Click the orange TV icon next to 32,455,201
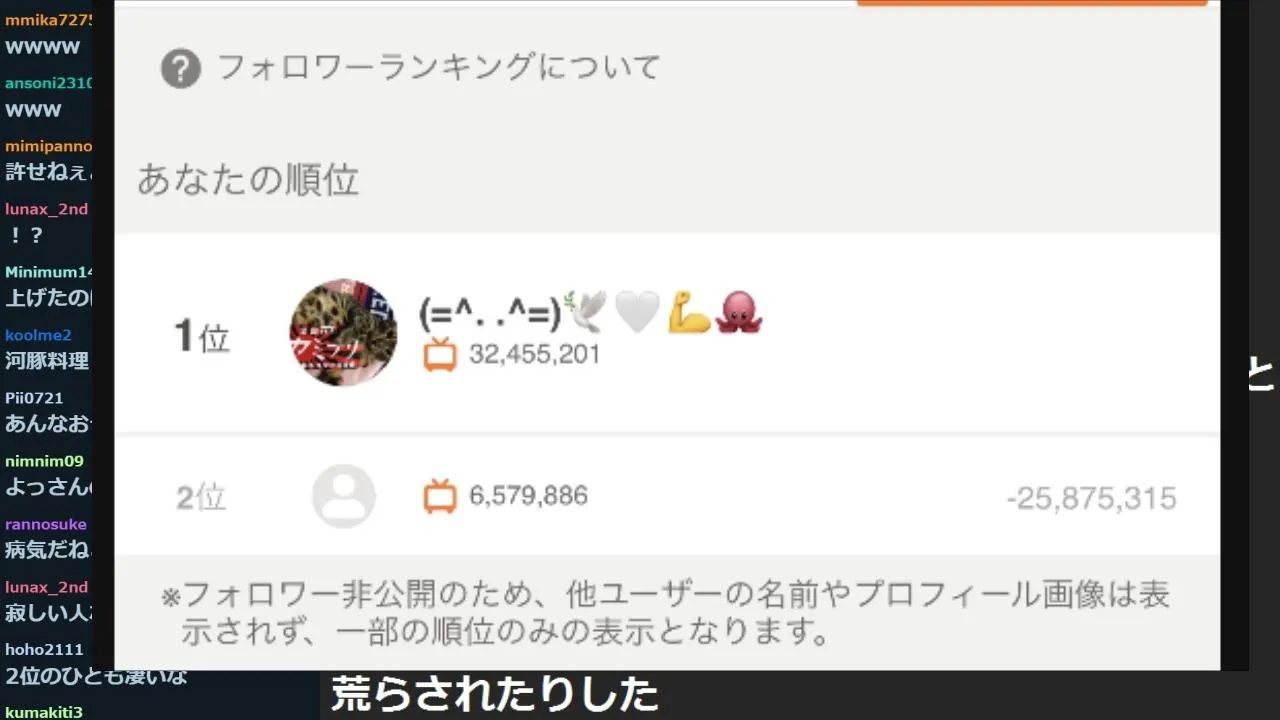1280x720 pixels. tap(440, 355)
